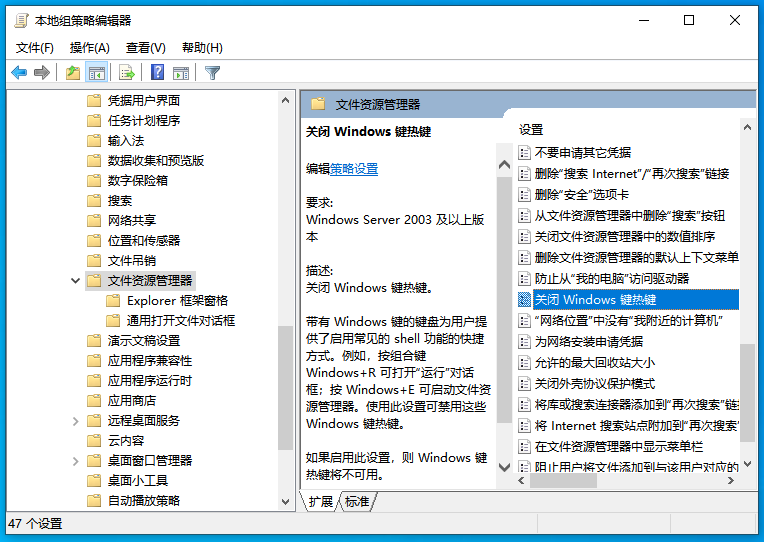Click policy icon beside 允许的最大回收站大小
Screen dimensions: 764x542
pos(524,363)
